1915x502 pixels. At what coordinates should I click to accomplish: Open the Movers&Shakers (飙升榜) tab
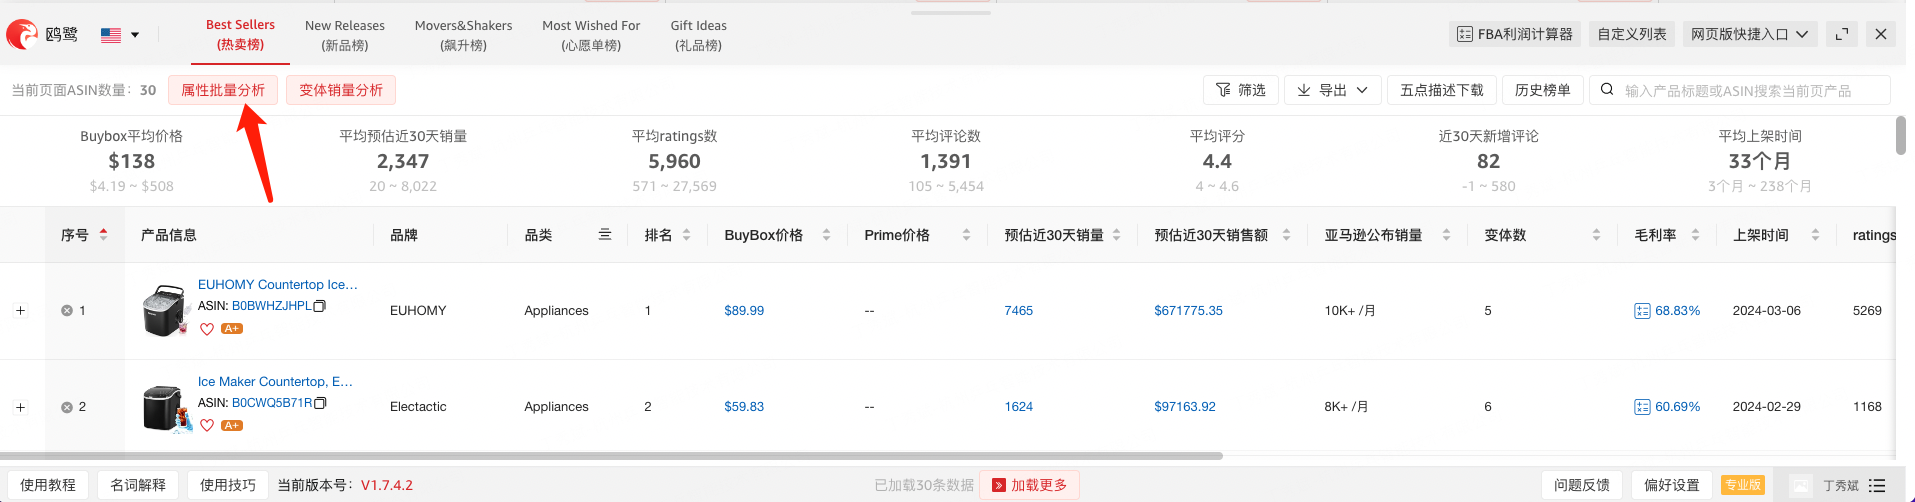(x=463, y=35)
